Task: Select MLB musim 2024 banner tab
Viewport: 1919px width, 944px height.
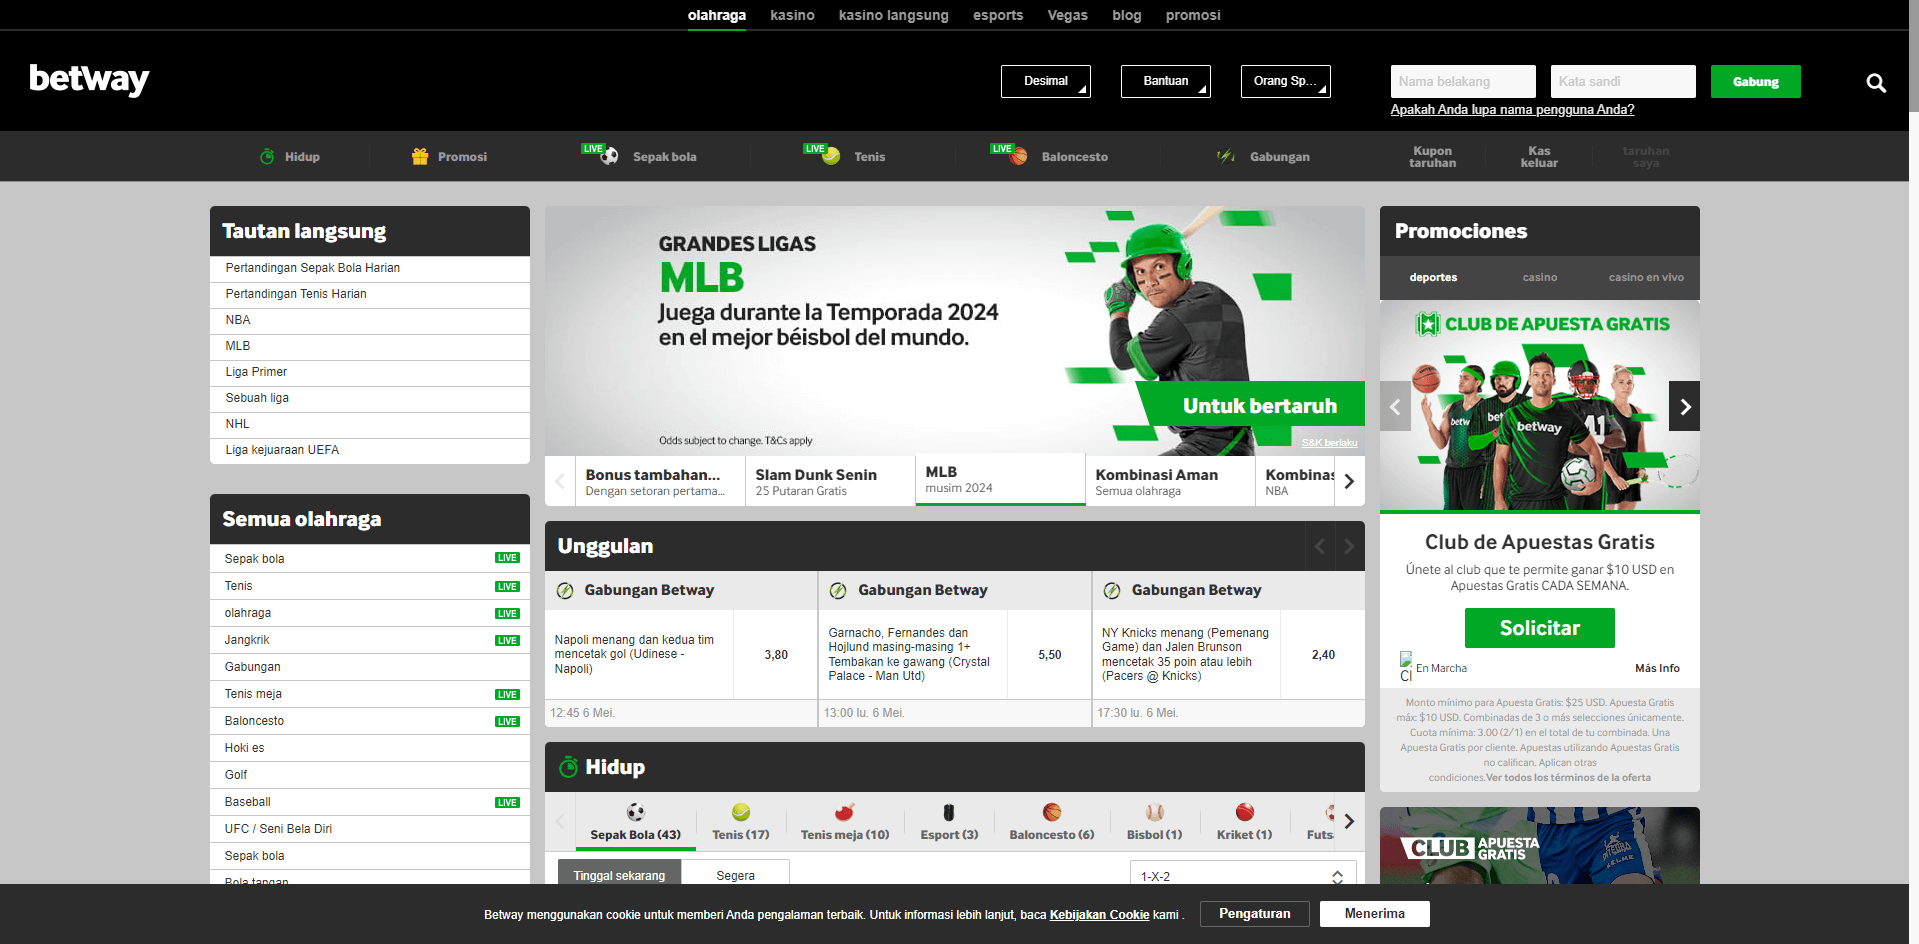Action: pos(1000,480)
